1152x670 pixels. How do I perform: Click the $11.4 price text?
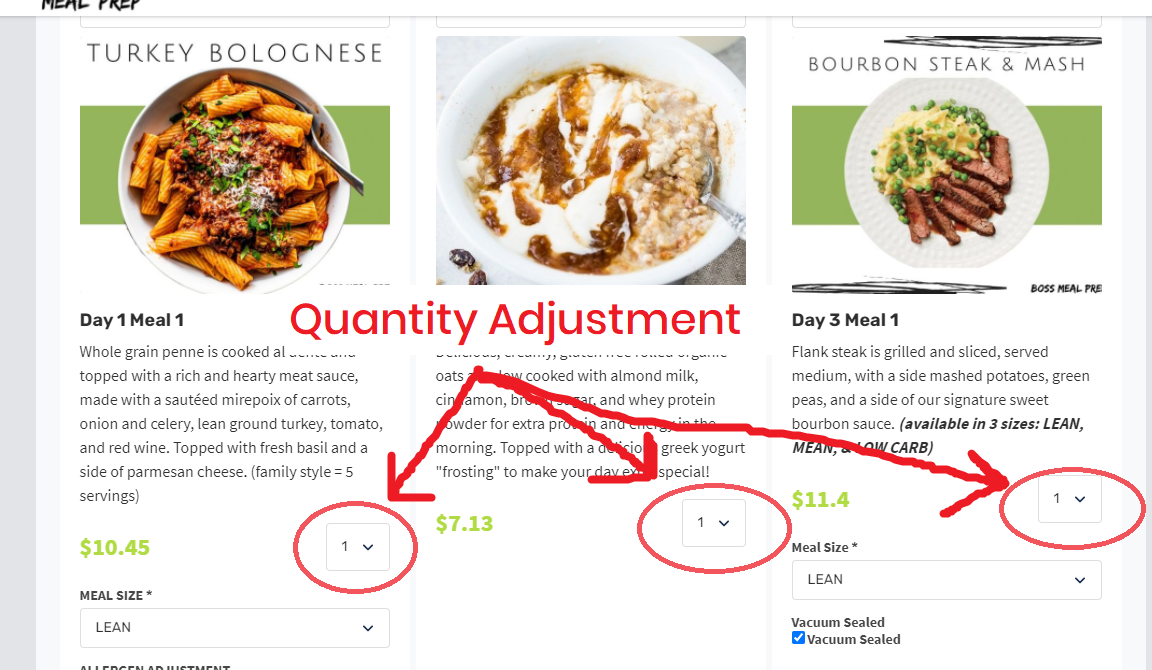[820, 500]
